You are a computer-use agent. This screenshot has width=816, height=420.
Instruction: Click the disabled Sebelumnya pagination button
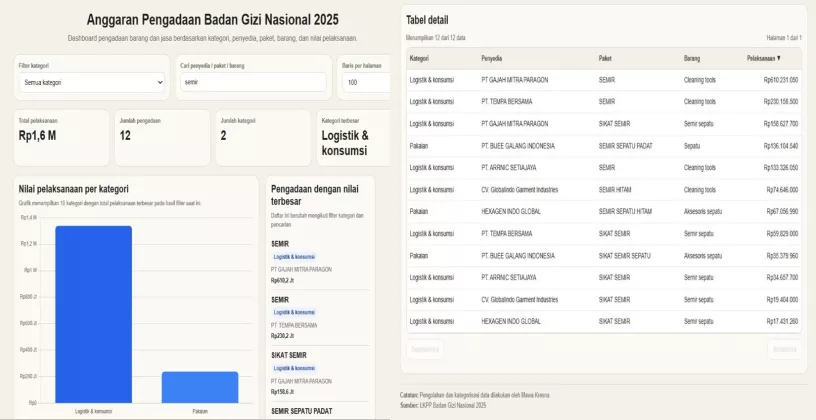point(425,349)
